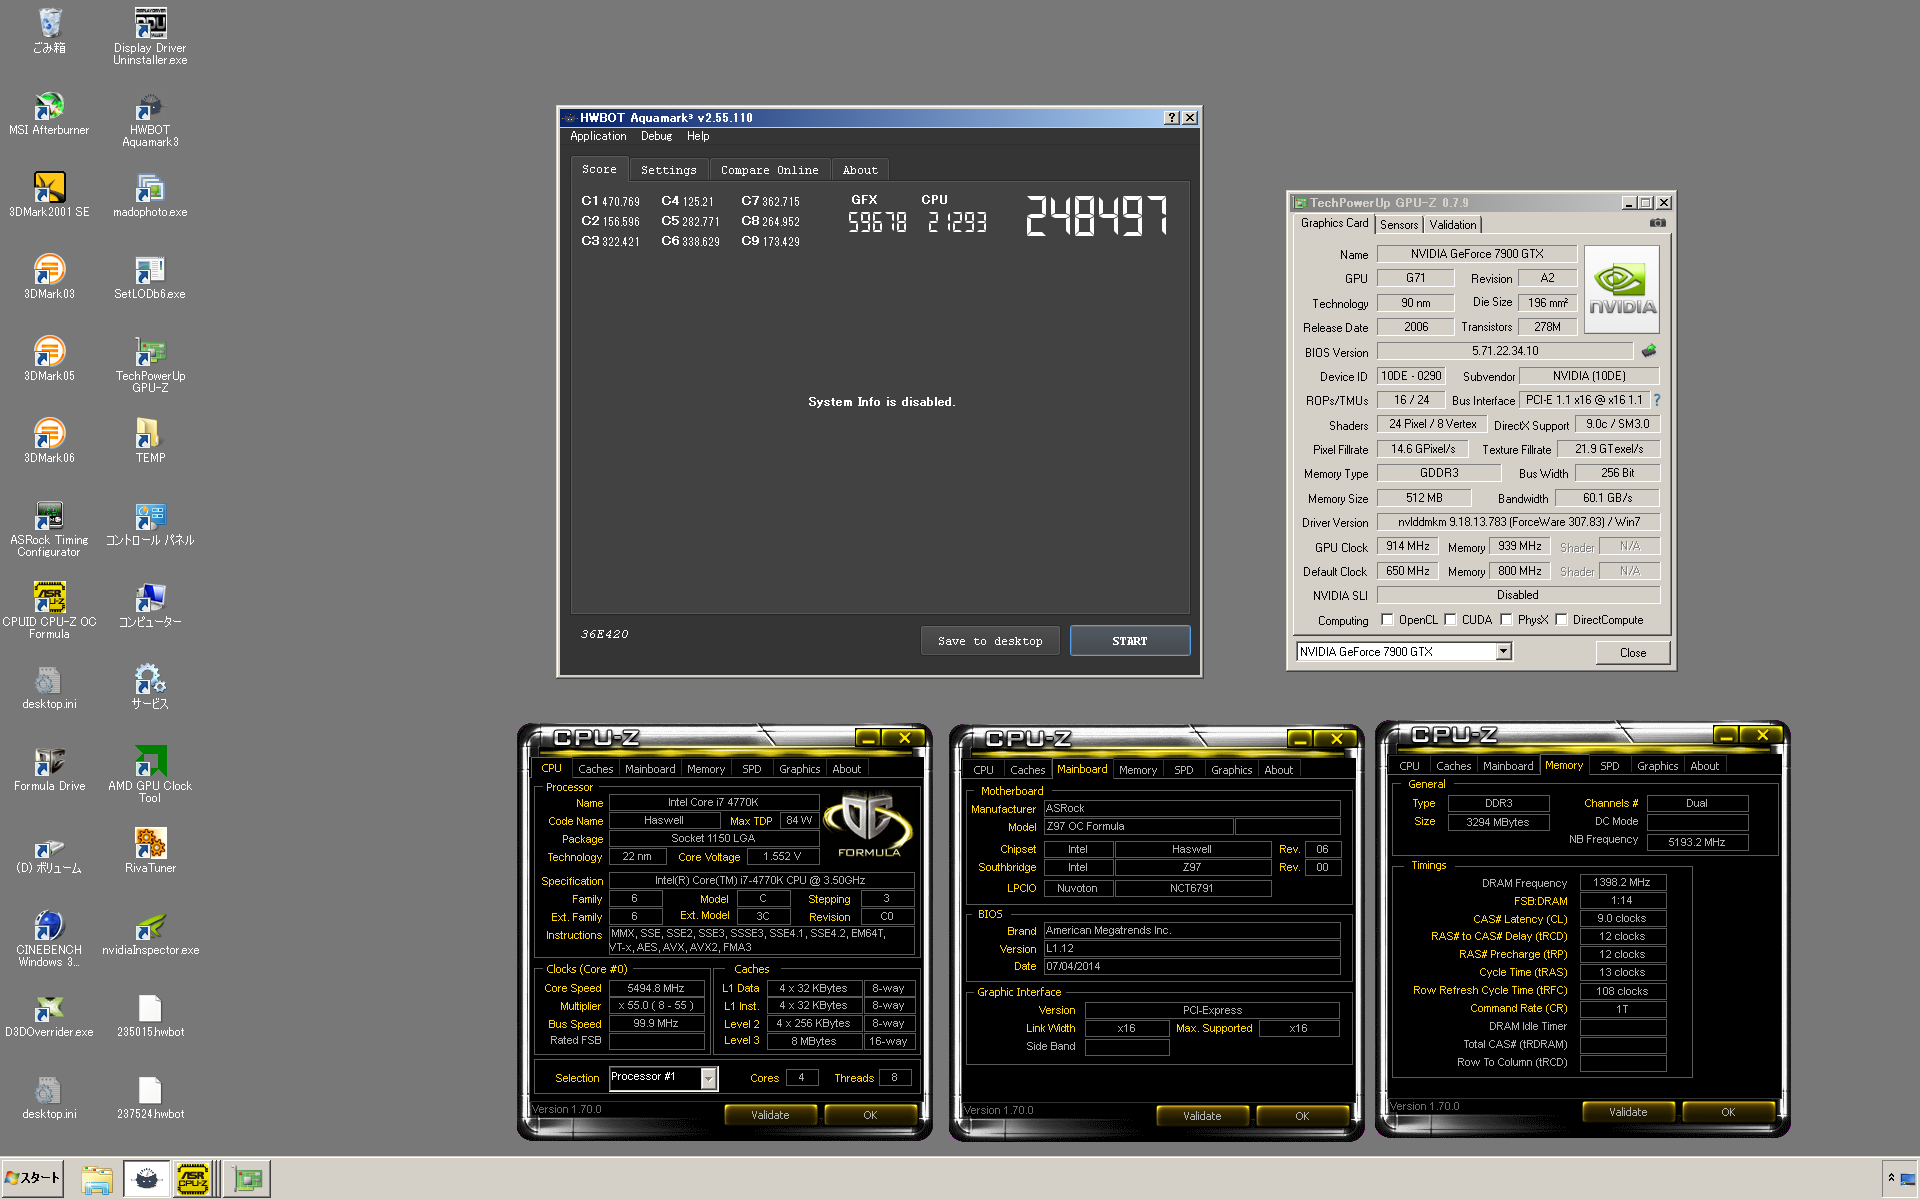1920x1200 pixels.
Task: Expand GPU selection dropdown in GPU-Z
Action: click(1503, 652)
